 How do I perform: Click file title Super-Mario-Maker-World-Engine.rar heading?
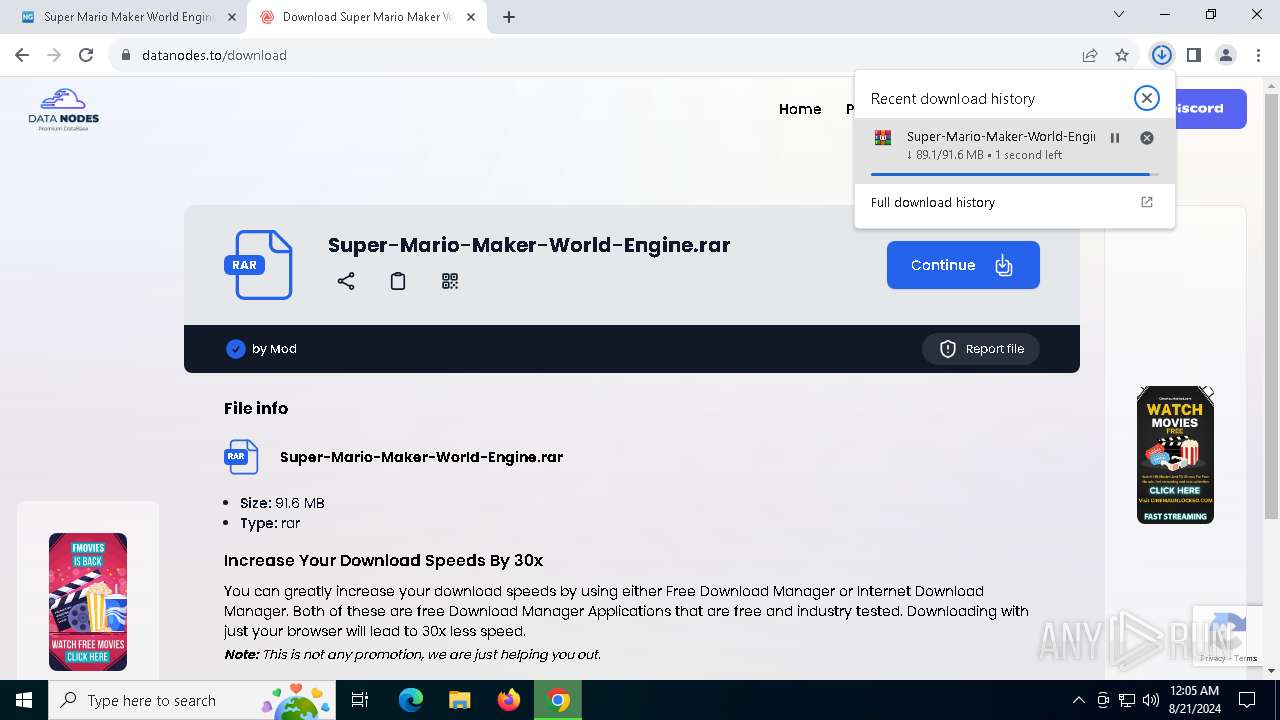529,245
